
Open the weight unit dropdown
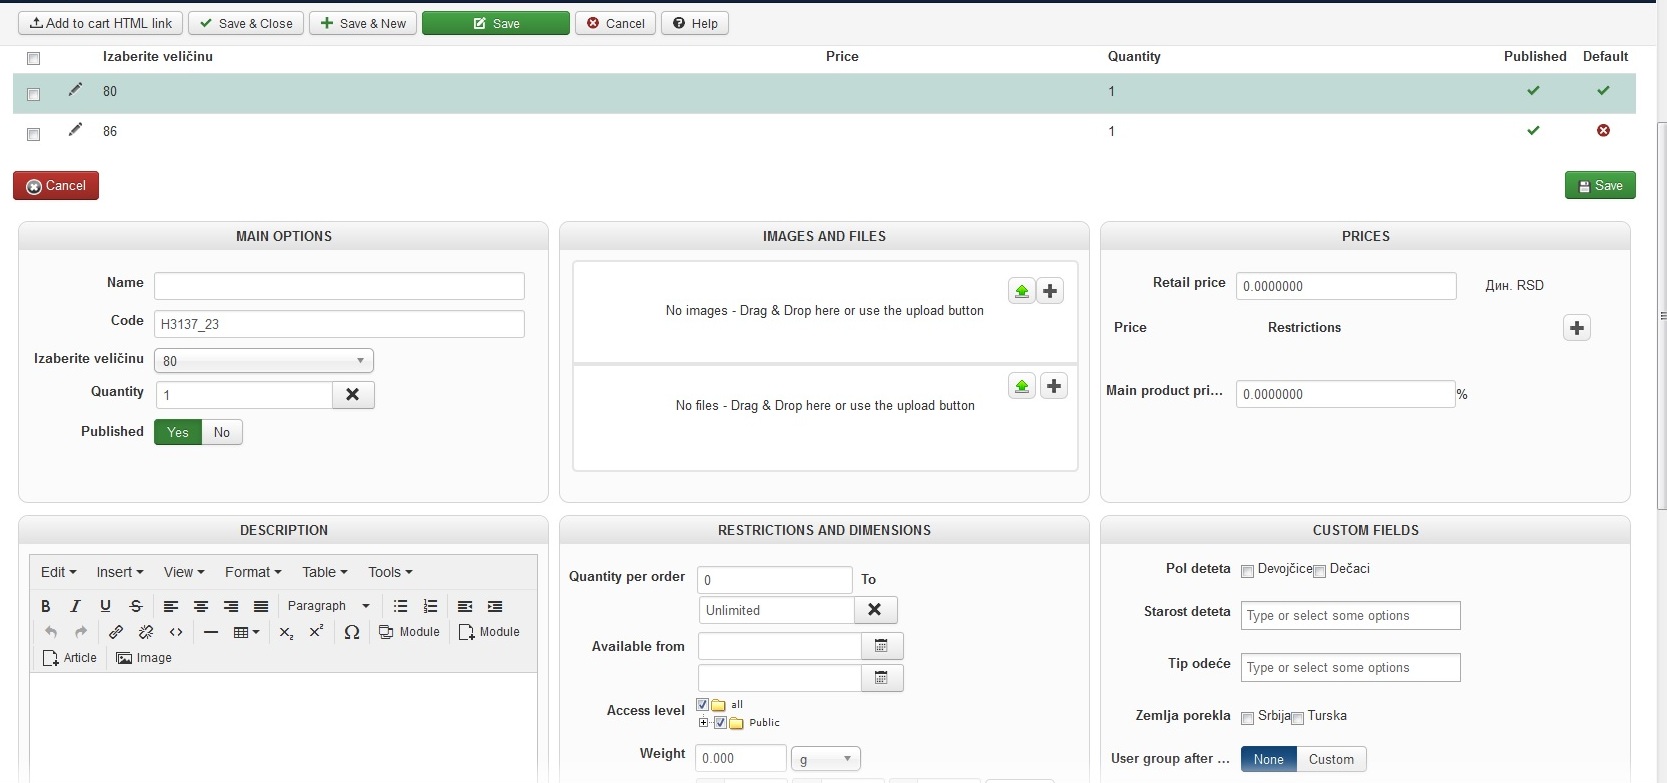[x=825, y=759]
